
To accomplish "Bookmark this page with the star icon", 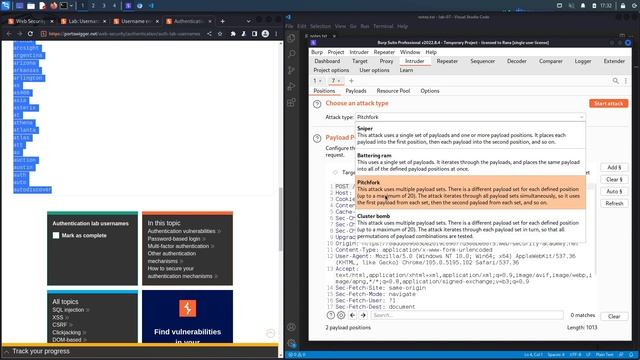I will (220, 34).
